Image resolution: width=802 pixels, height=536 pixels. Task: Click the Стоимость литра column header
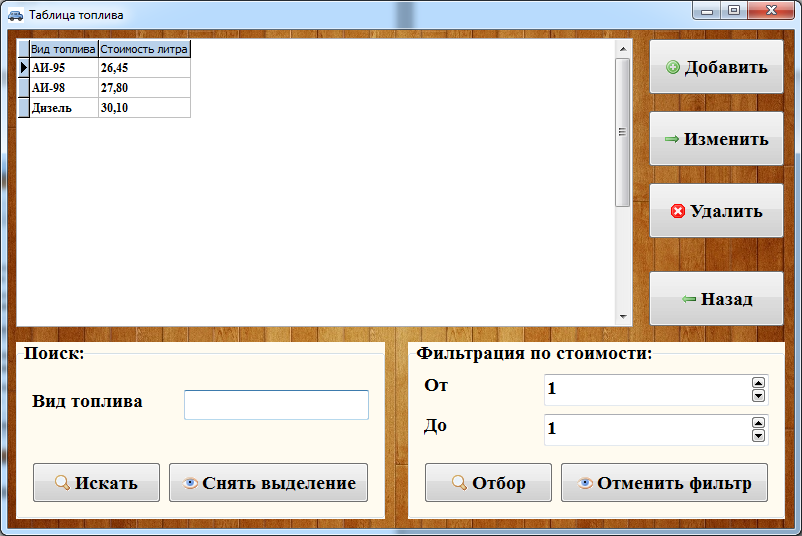(144, 49)
